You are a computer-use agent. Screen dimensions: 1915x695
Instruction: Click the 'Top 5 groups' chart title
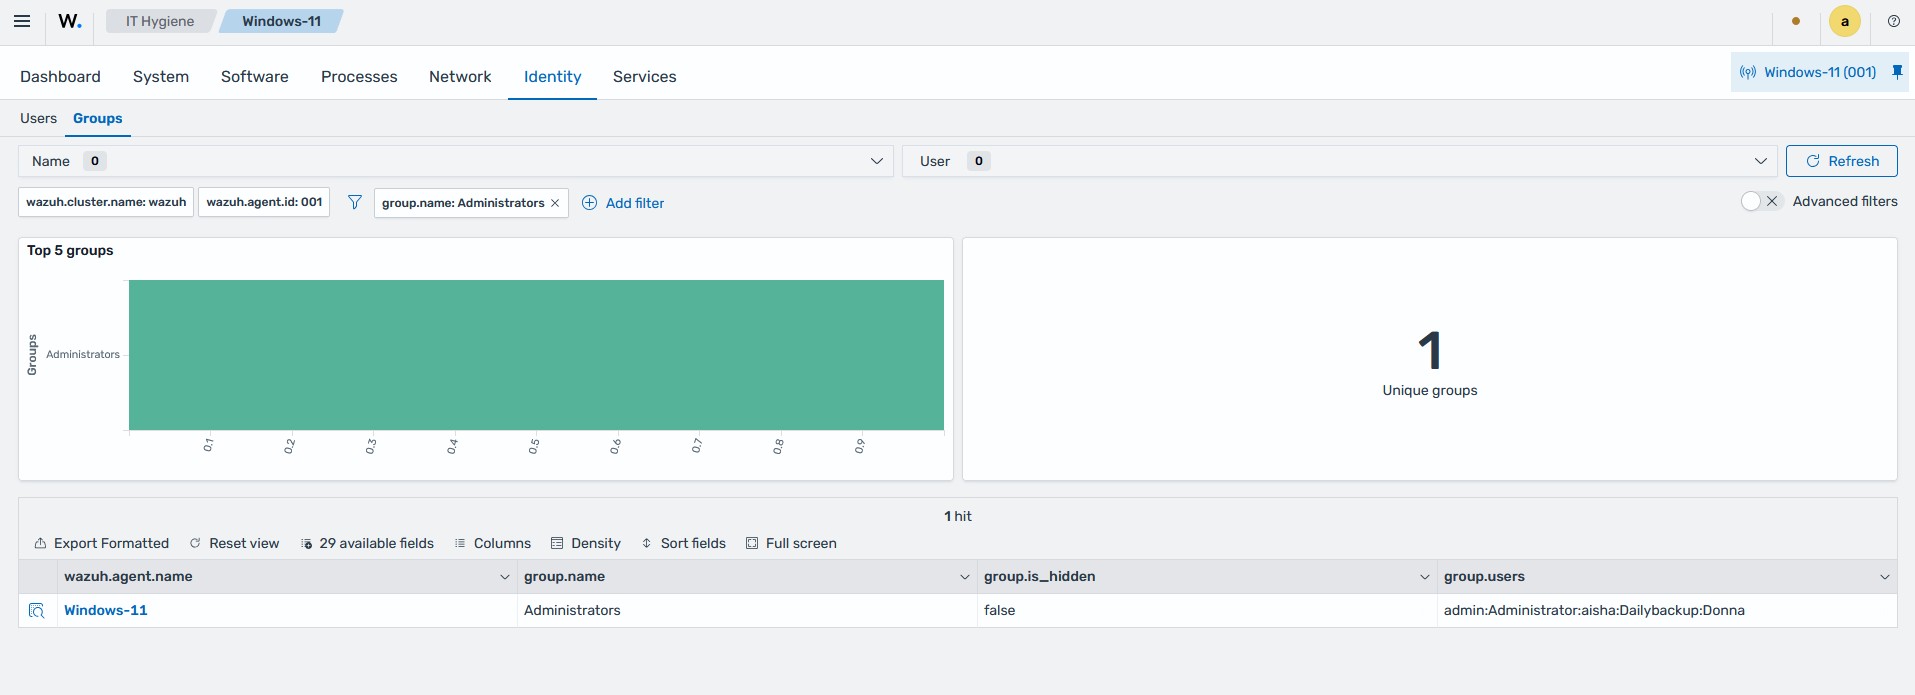pos(70,250)
